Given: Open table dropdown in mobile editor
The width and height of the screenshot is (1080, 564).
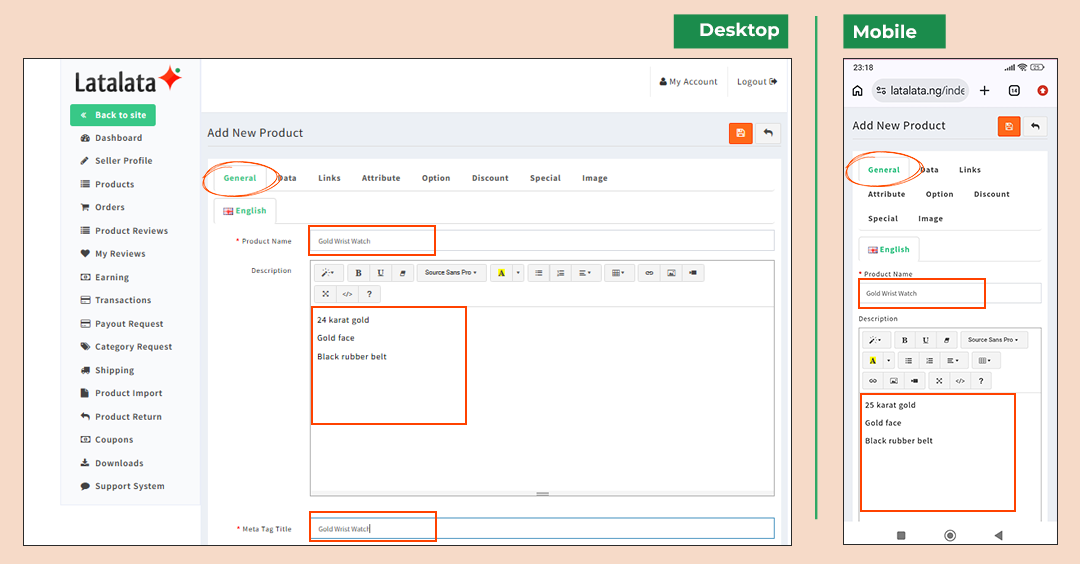Looking at the screenshot, I should [x=985, y=361].
